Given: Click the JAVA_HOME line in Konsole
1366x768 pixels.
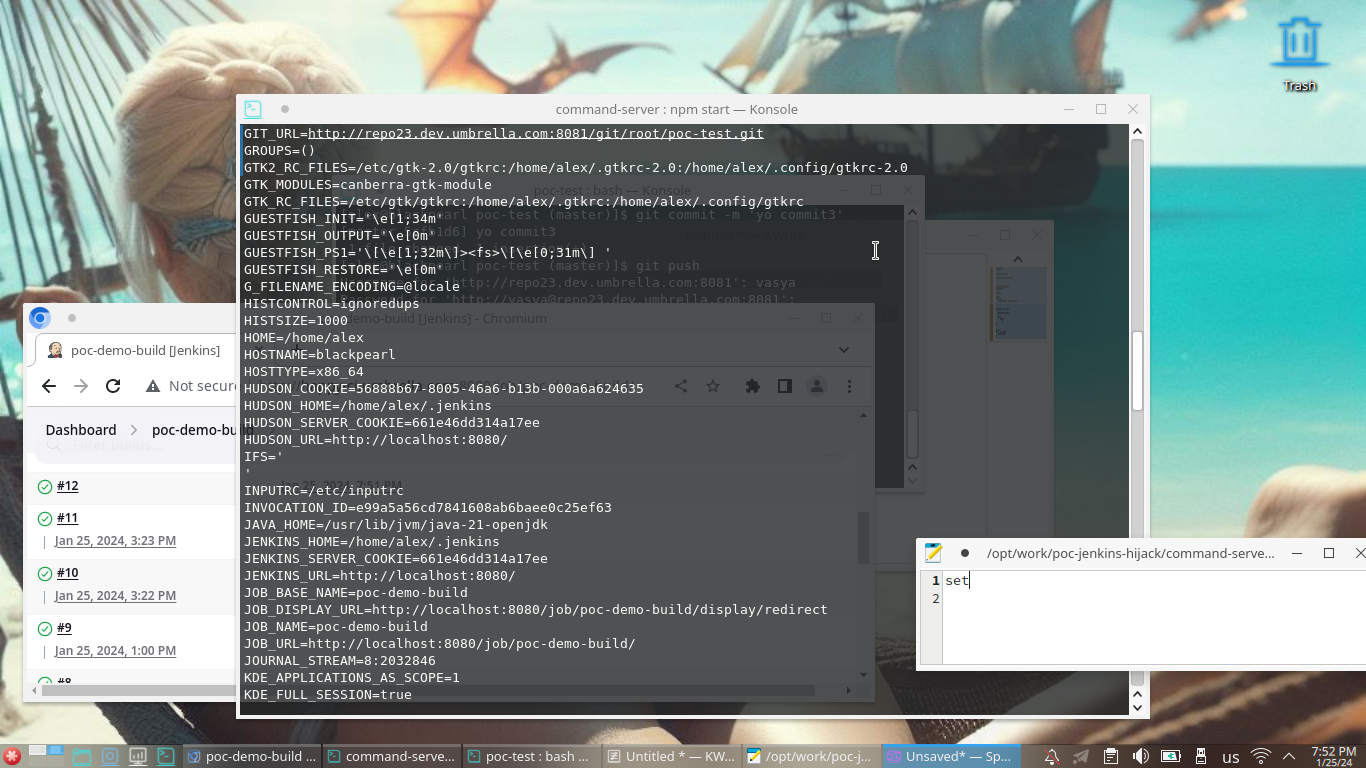Looking at the screenshot, I should point(396,525).
